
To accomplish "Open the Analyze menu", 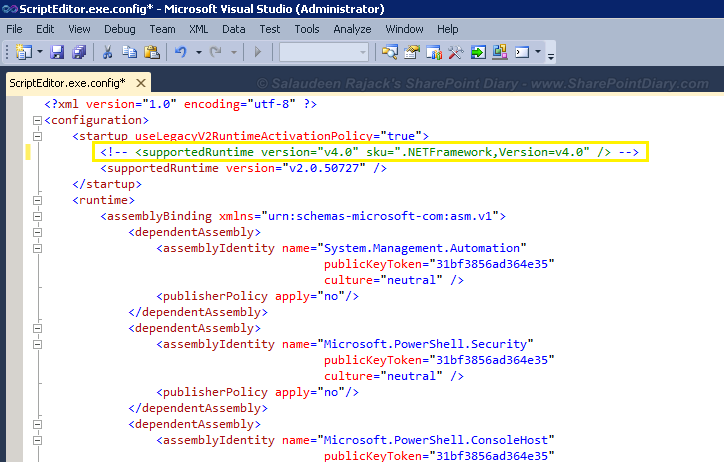I will click(352, 29).
